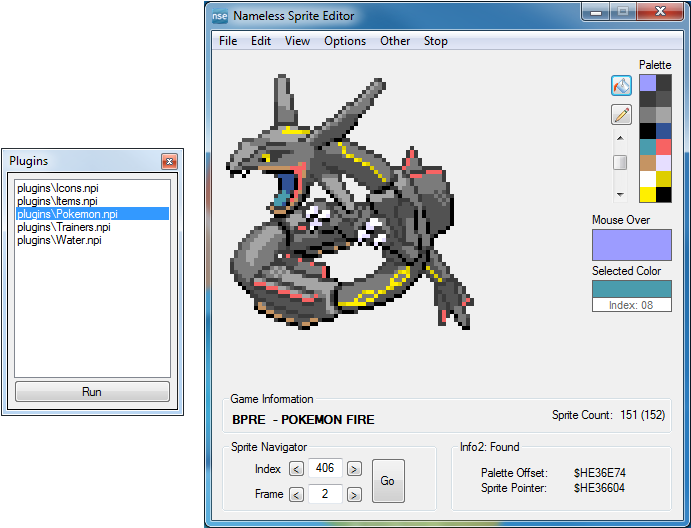Select the paint bucket fill tool

(621, 86)
